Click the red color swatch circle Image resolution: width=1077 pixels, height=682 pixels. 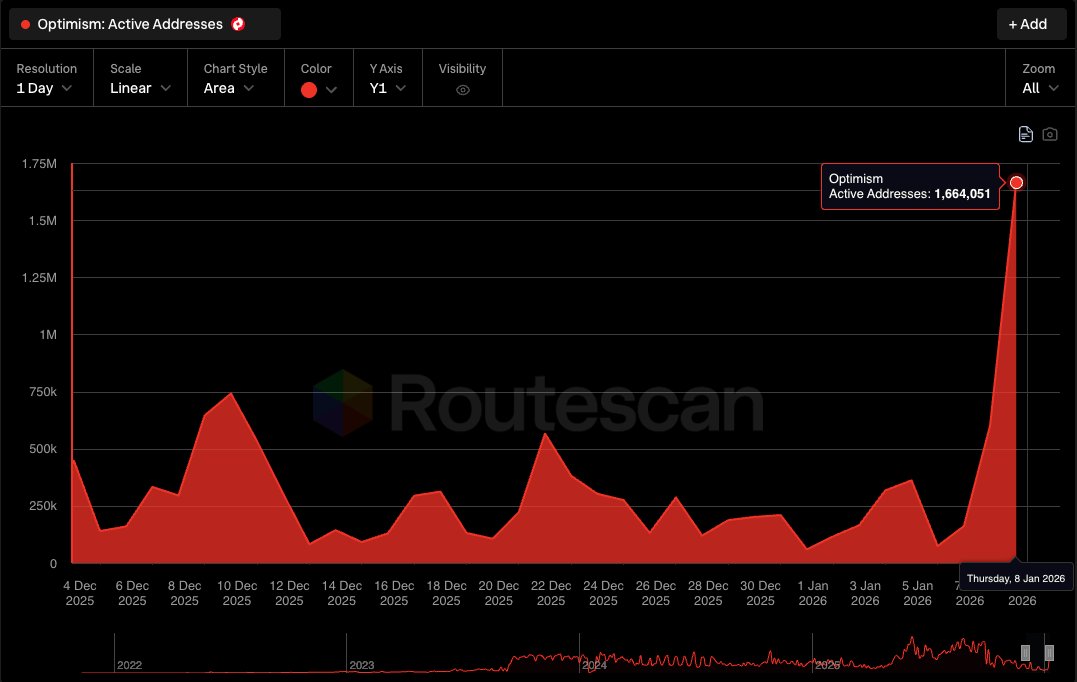(x=309, y=90)
